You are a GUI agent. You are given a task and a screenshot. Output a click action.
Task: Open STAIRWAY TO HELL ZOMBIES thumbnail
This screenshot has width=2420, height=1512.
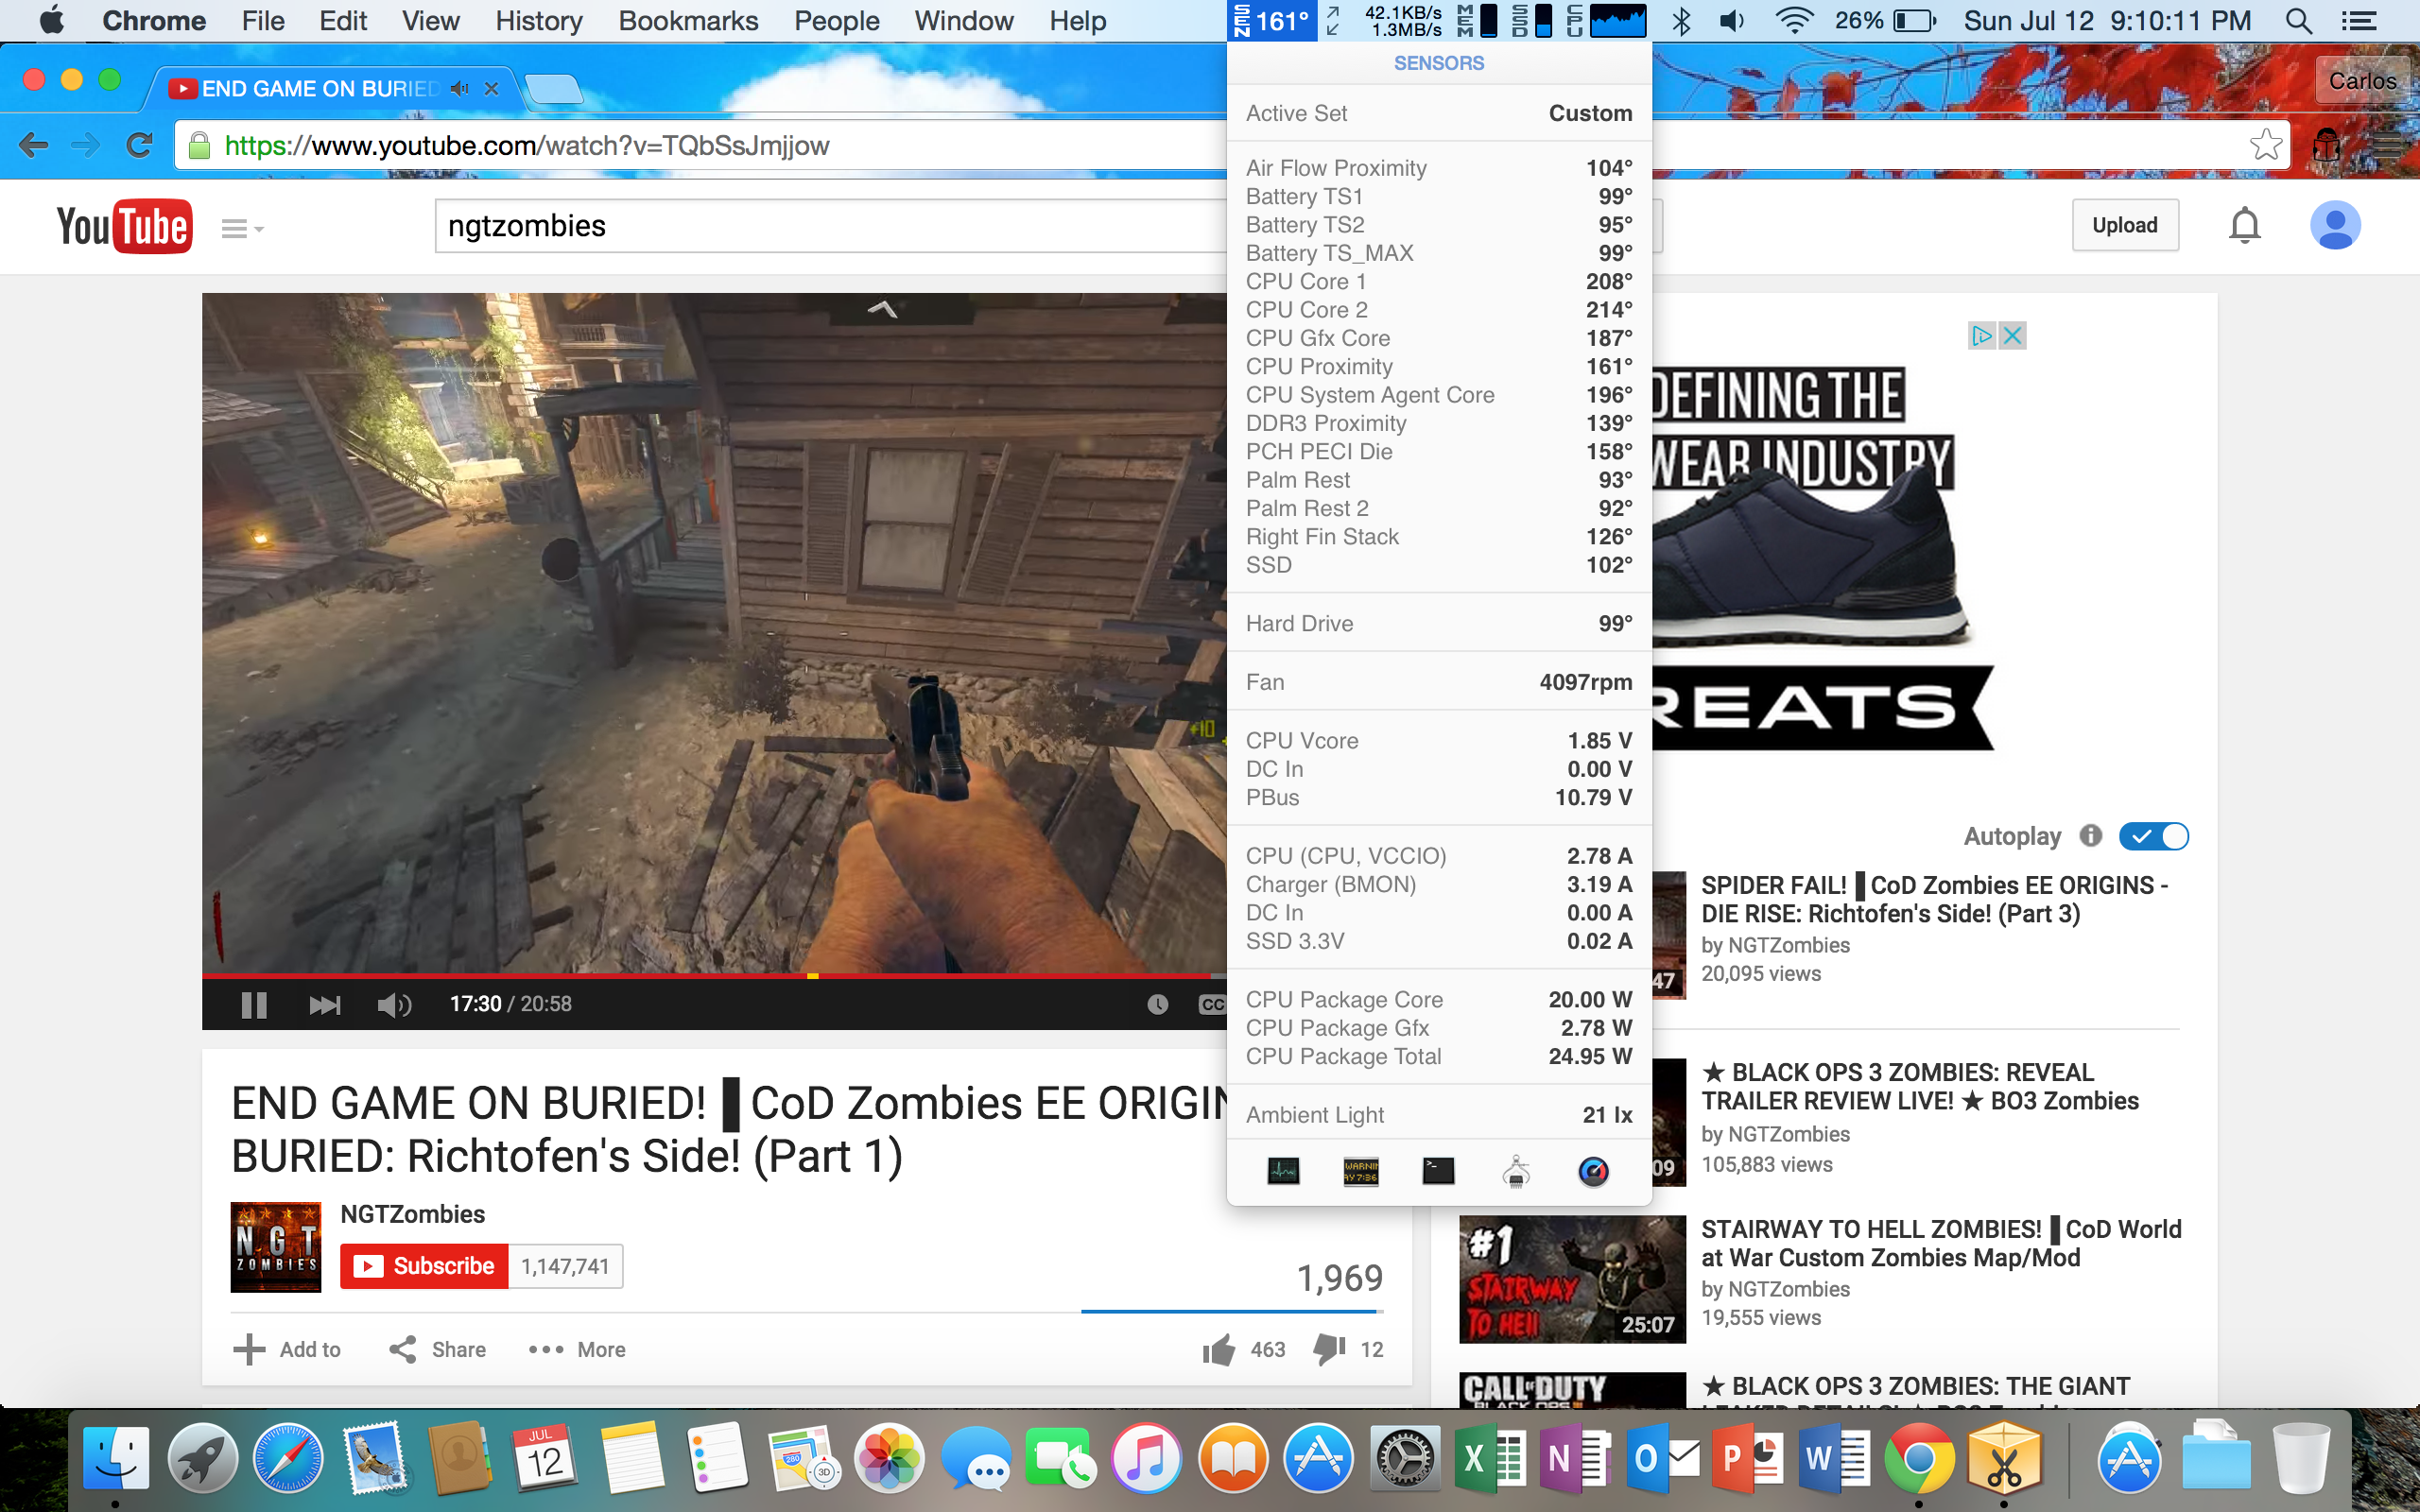pos(1571,1278)
